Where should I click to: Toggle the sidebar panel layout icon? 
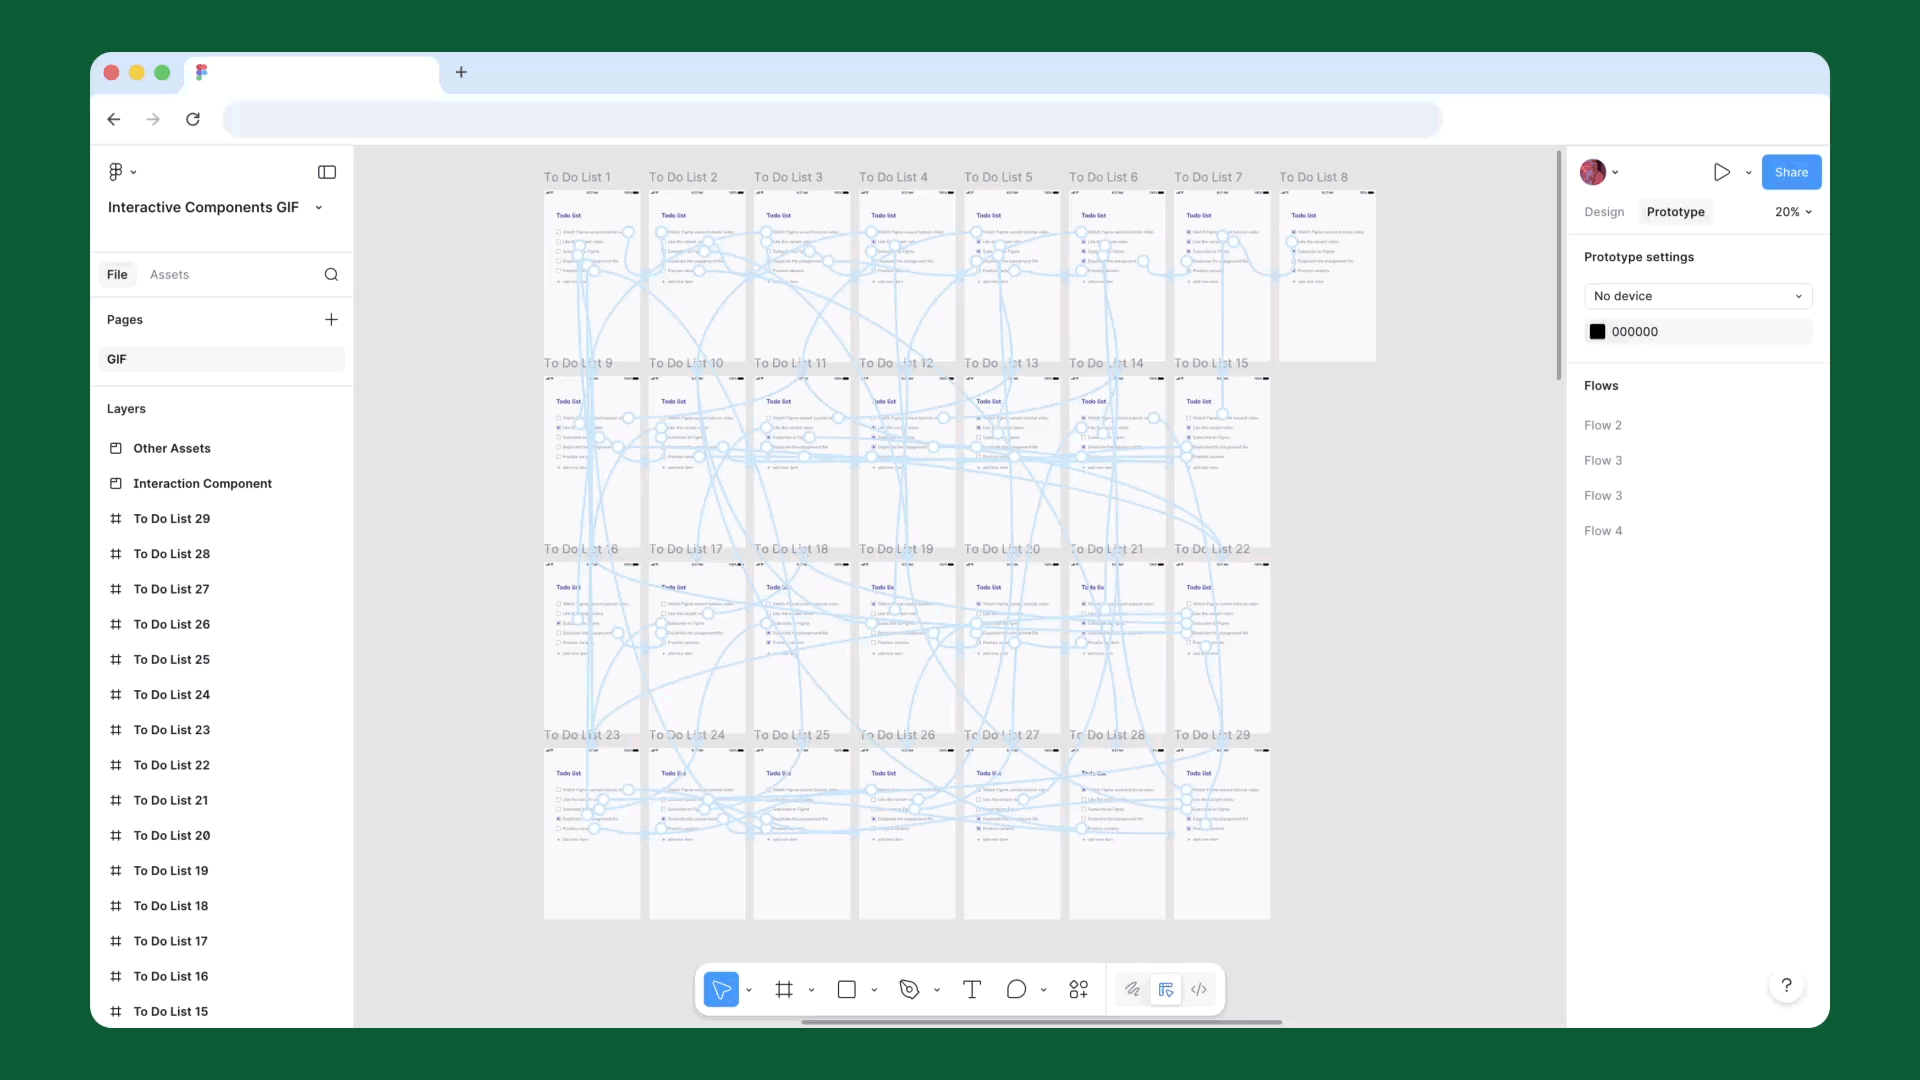tap(327, 172)
